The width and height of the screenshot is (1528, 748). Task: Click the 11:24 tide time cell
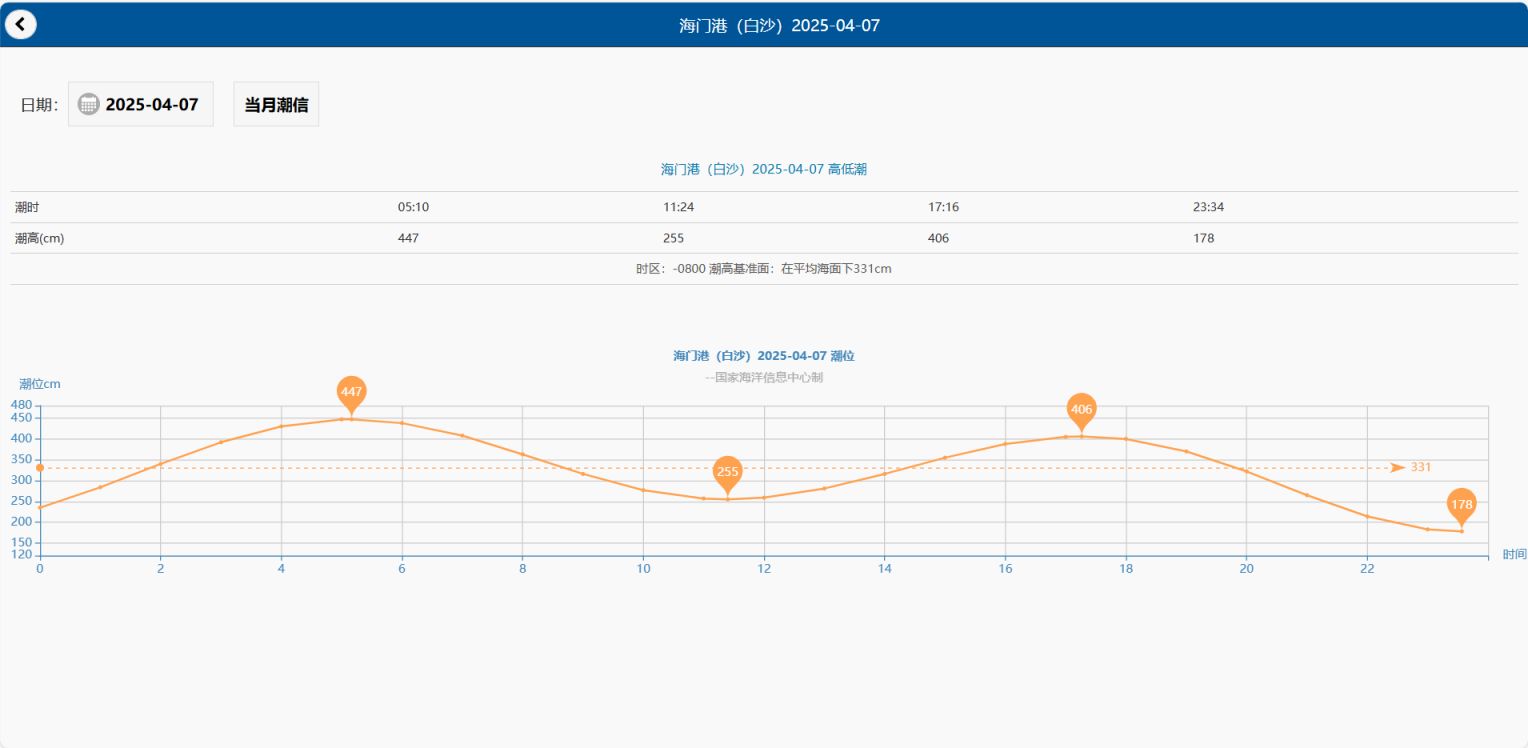[678, 207]
